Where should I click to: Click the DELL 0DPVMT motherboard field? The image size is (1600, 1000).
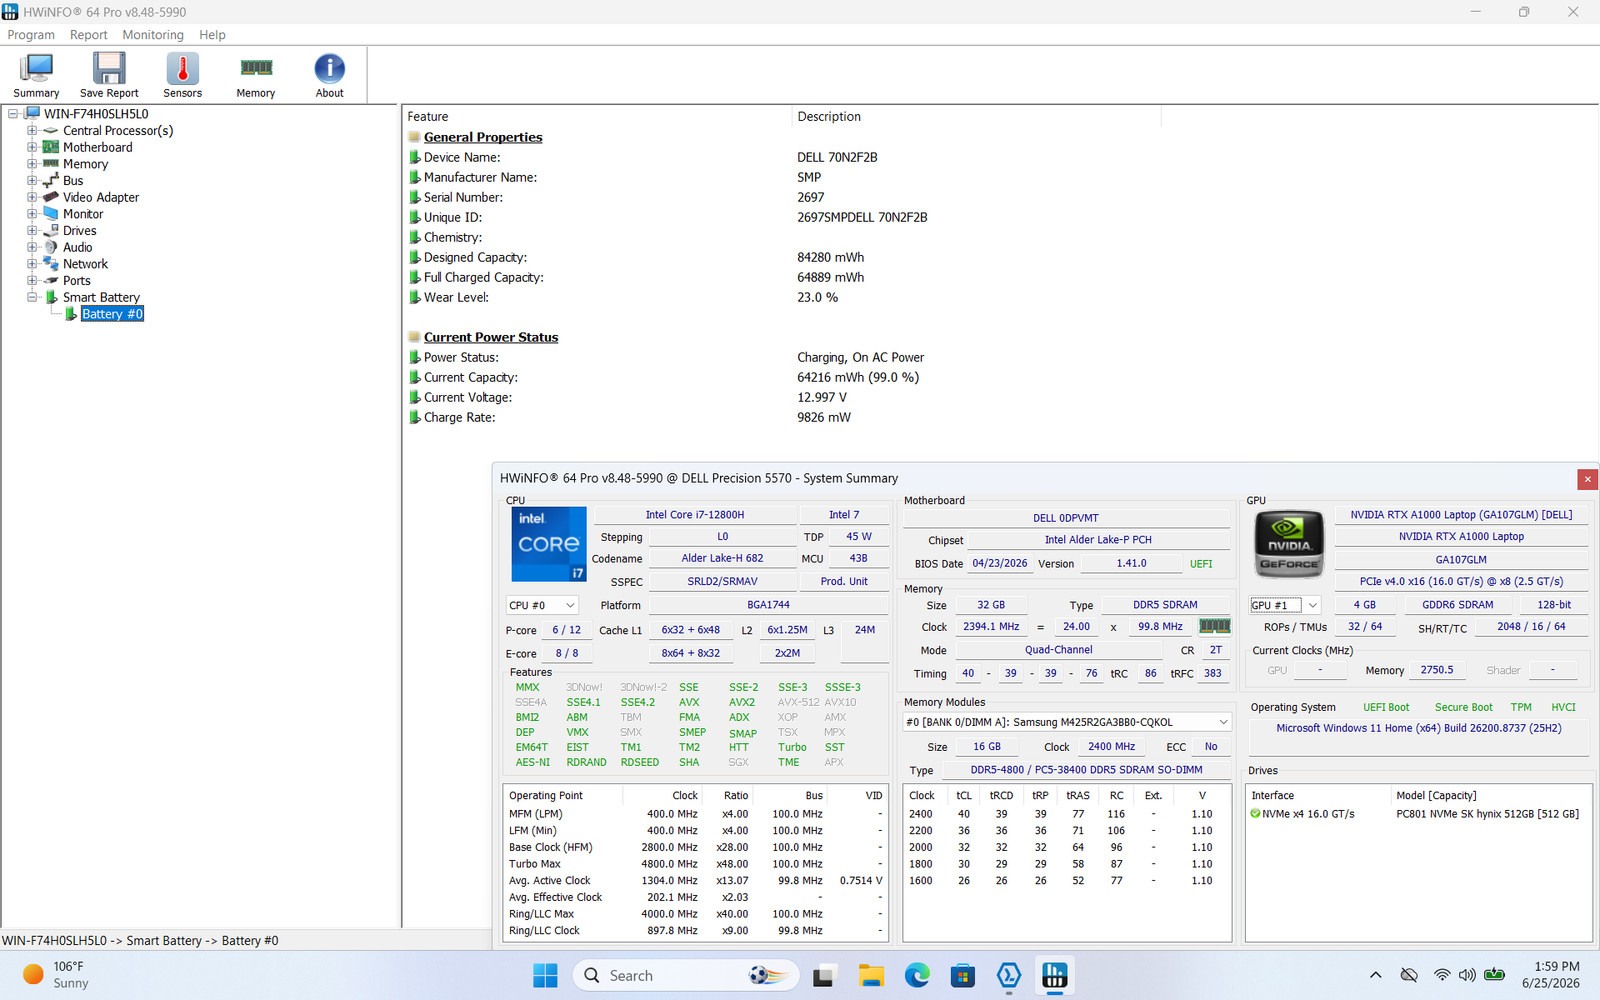(x=1066, y=518)
